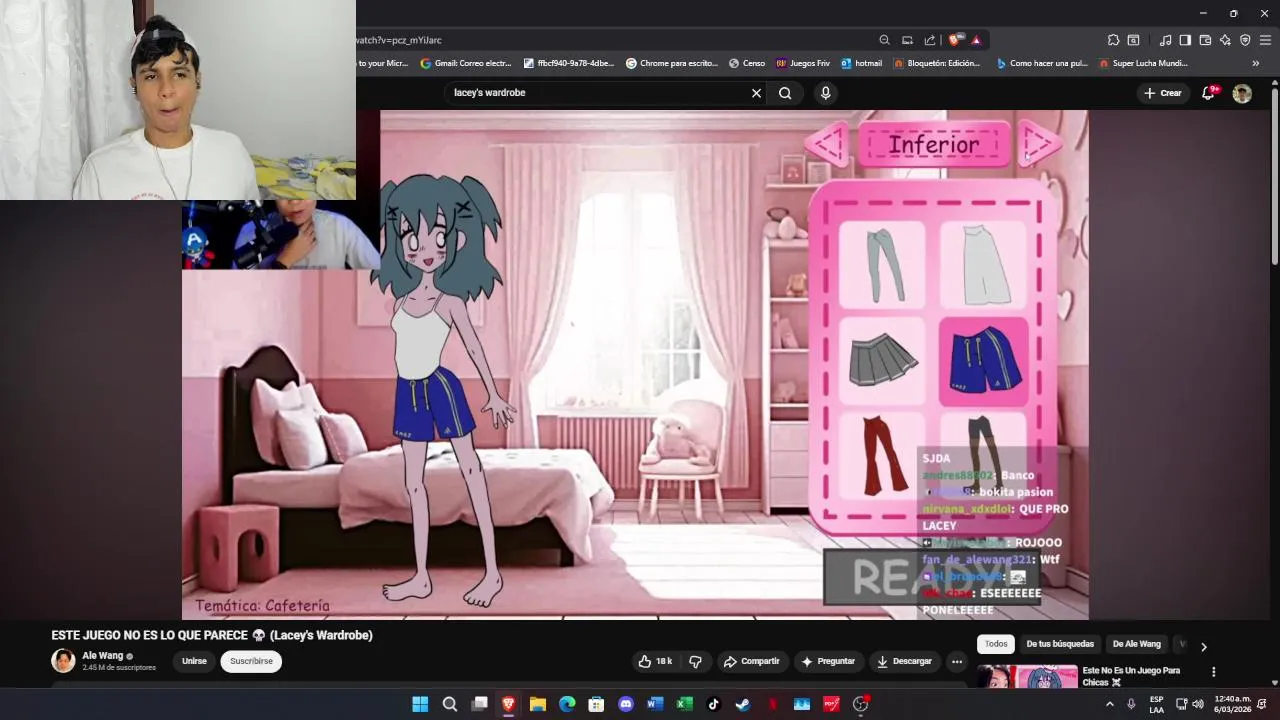Click the 'Descargar' button

point(904,661)
